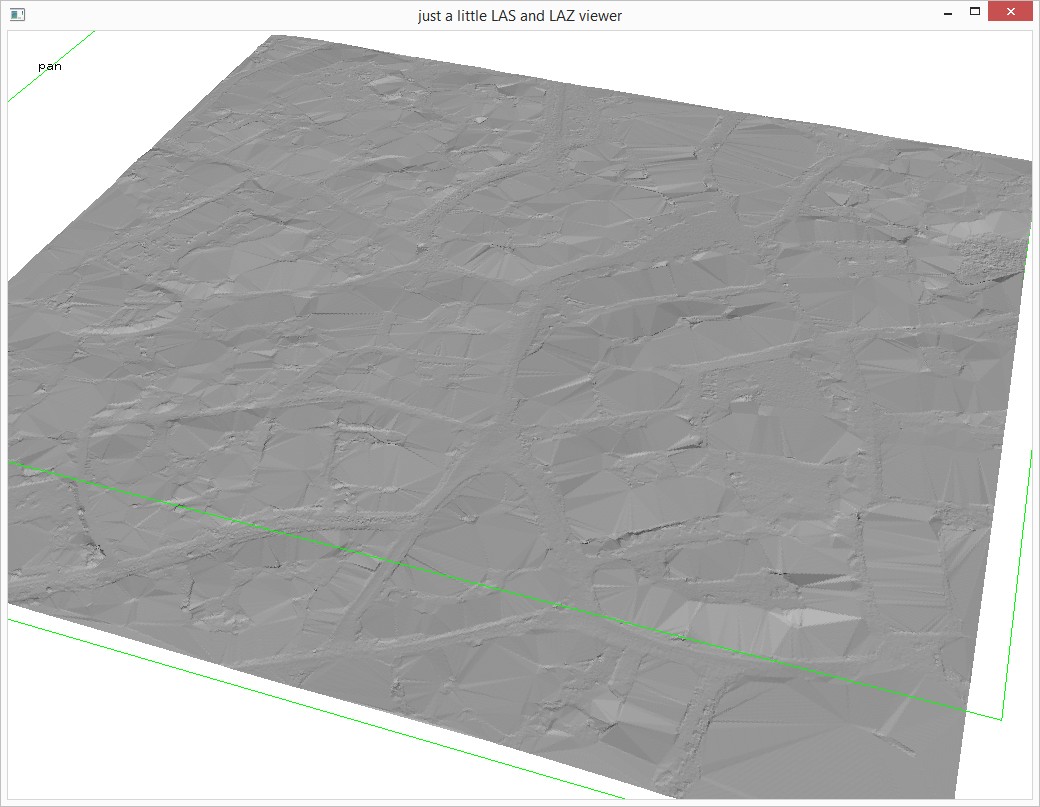Click the window title text
This screenshot has height=807, width=1040.
tap(519, 15)
